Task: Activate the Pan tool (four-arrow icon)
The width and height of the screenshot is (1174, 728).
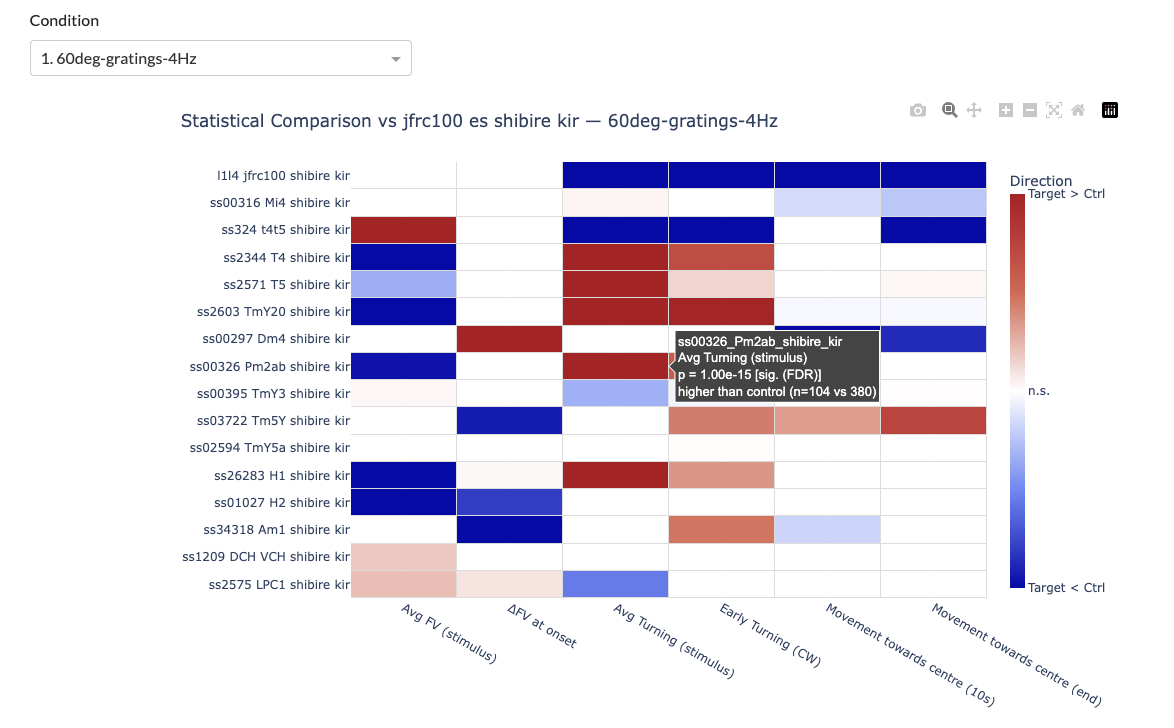Action: click(974, 111)
